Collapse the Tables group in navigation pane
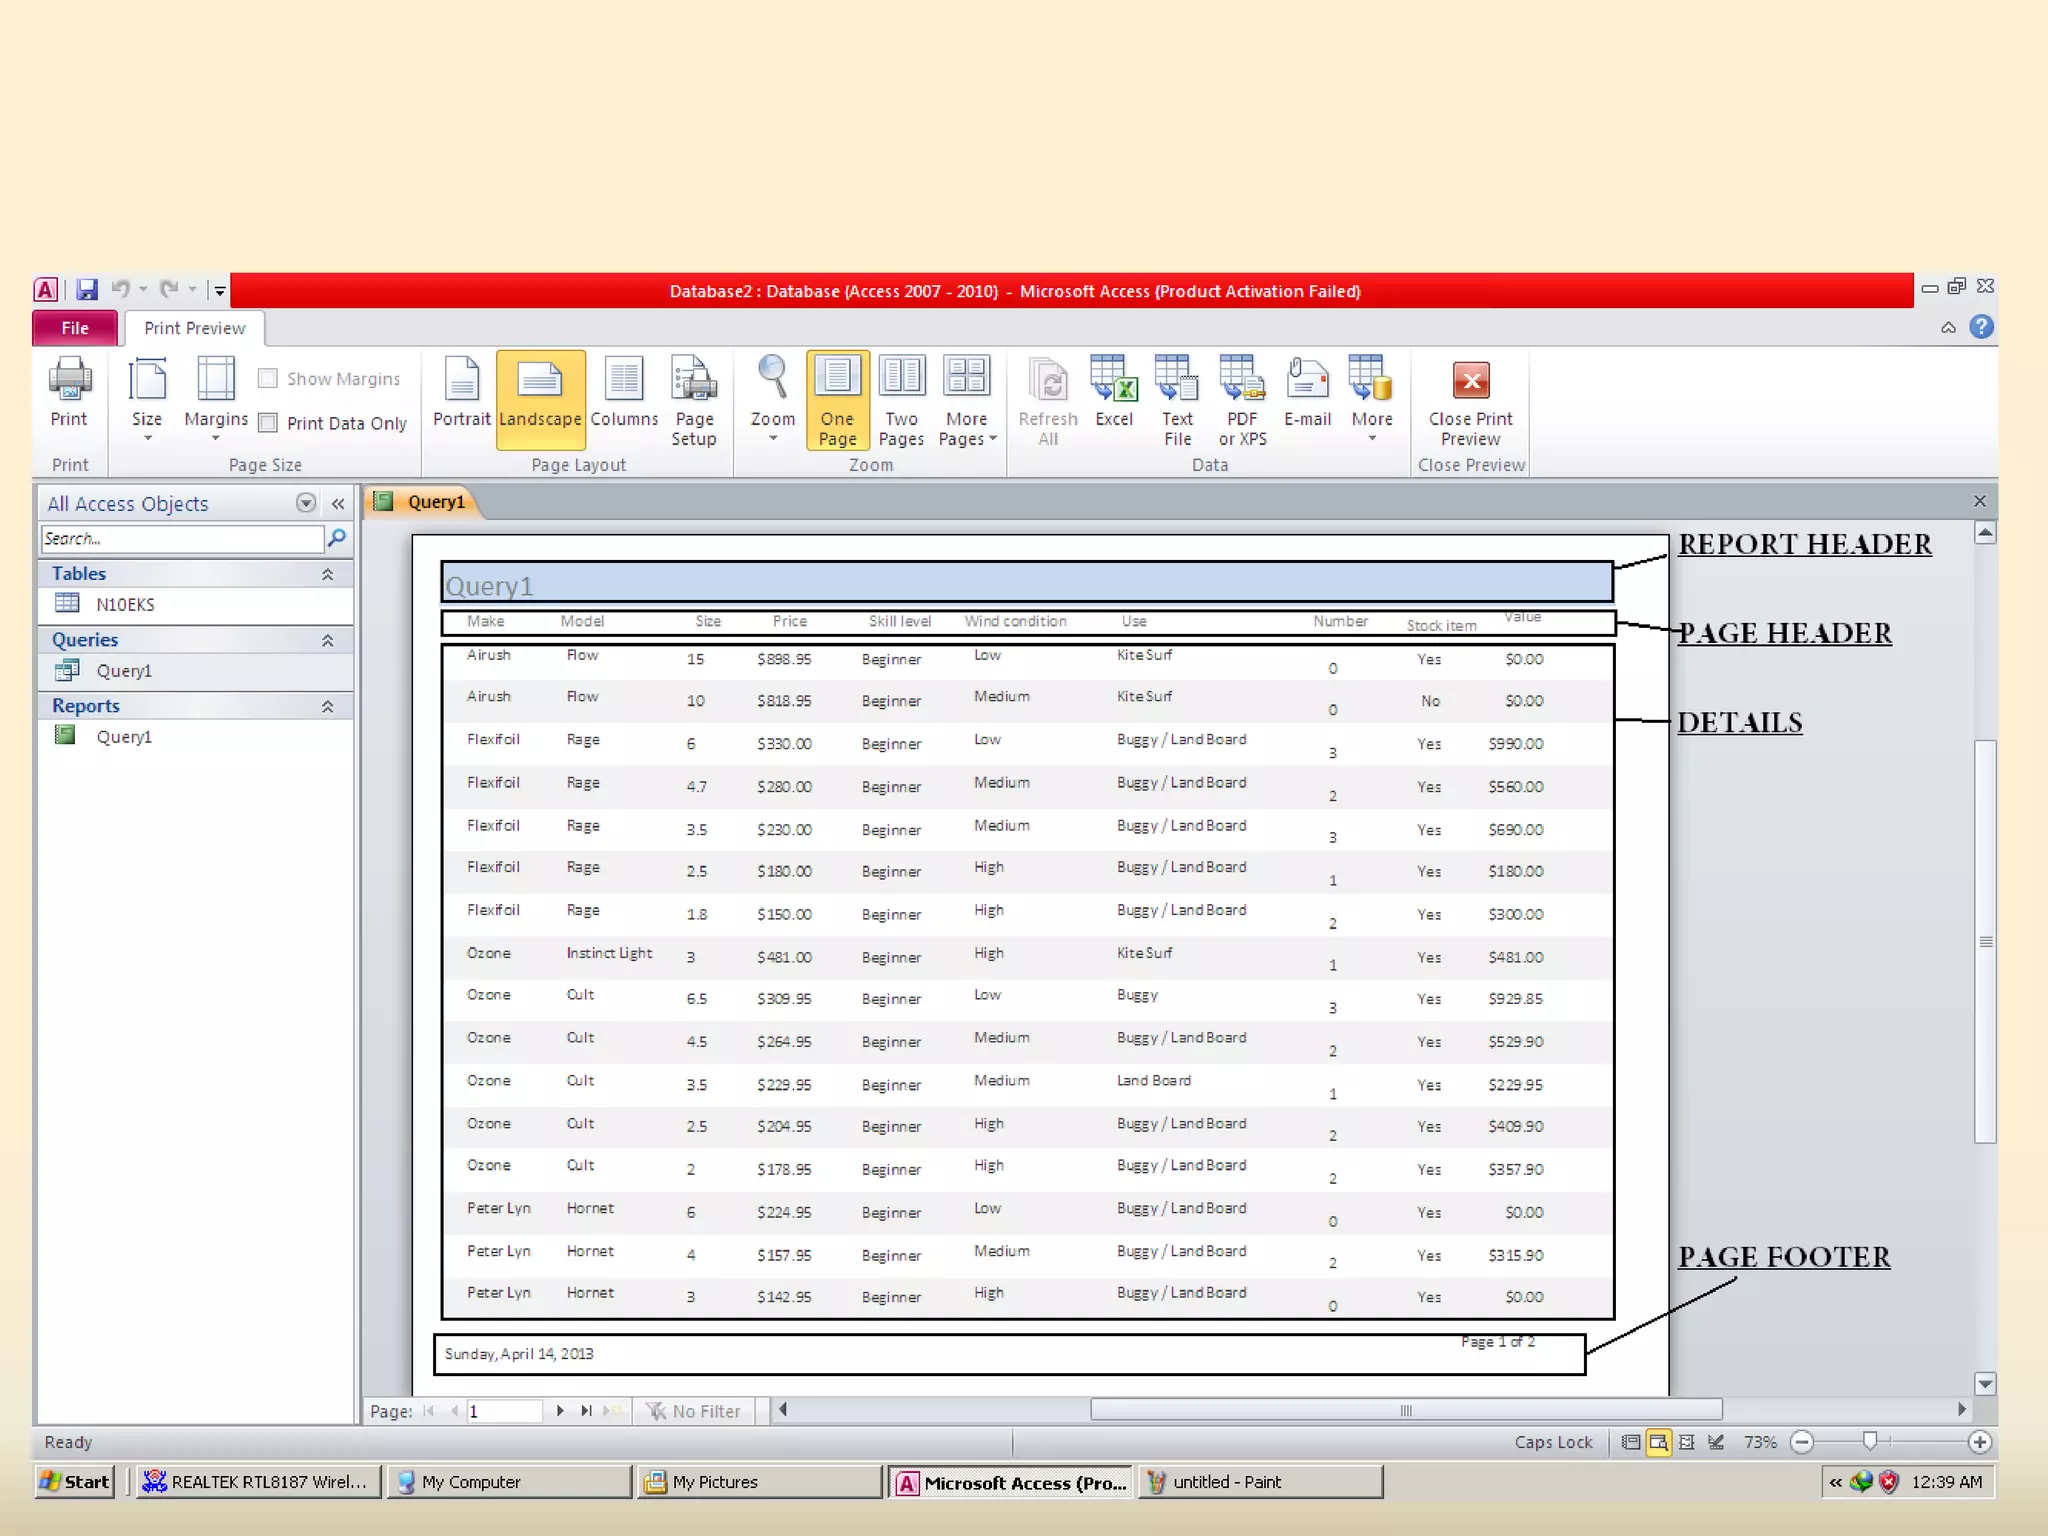 (x=327, y=574)
